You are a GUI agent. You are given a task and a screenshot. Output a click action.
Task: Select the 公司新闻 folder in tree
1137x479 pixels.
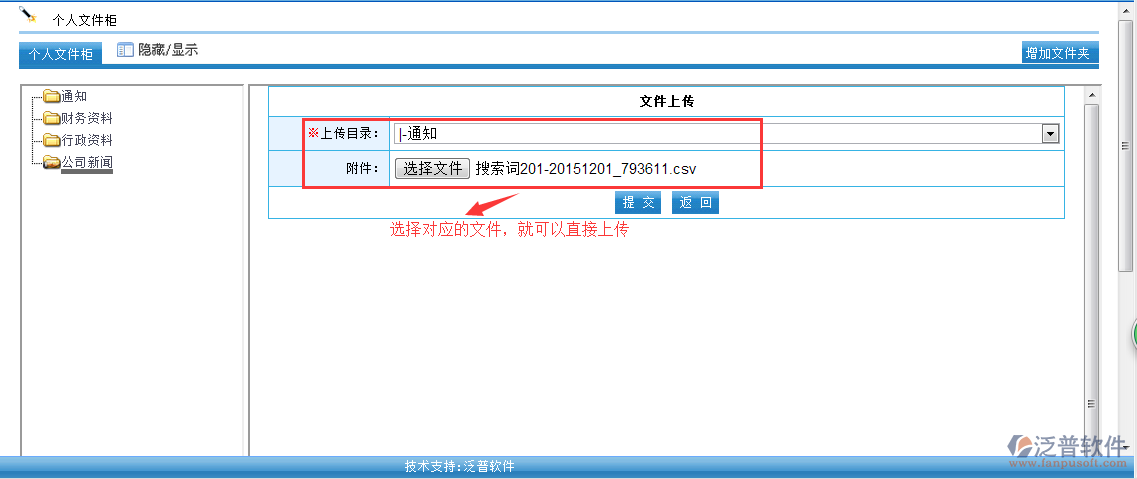click(87, 162)
